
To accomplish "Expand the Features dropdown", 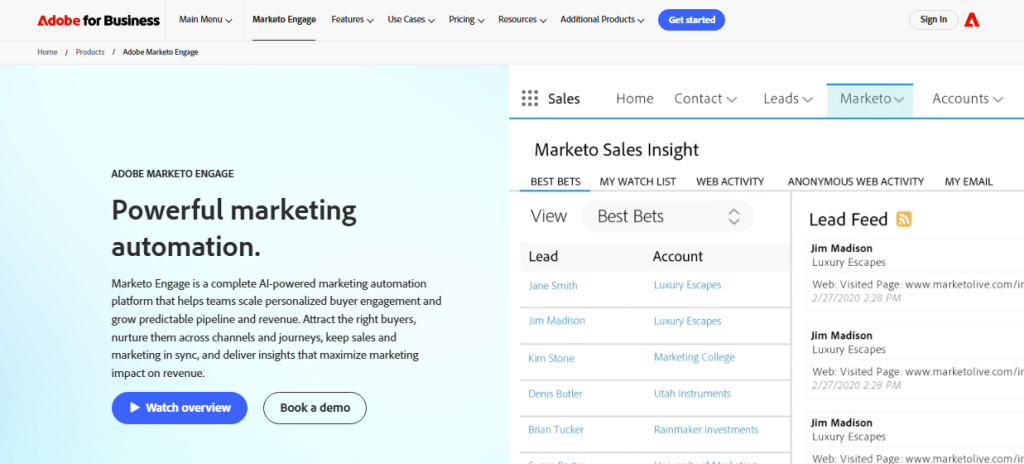I will pyautogui.click(x=352, y=20).
